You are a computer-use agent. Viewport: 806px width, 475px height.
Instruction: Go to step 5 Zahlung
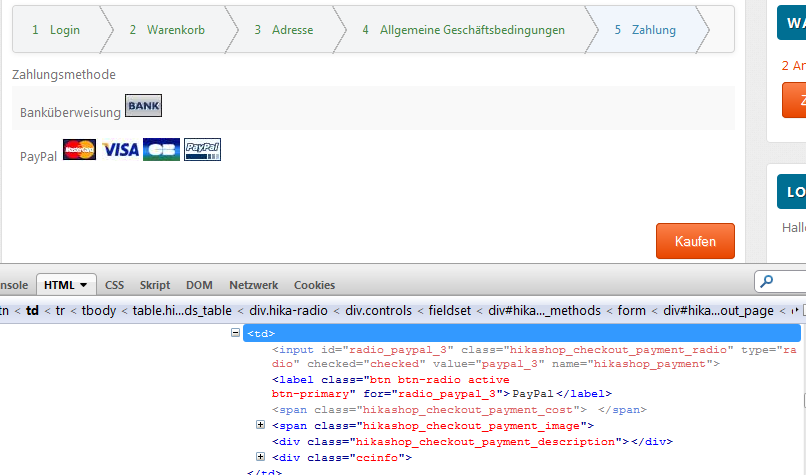click(x=645, y=30)
